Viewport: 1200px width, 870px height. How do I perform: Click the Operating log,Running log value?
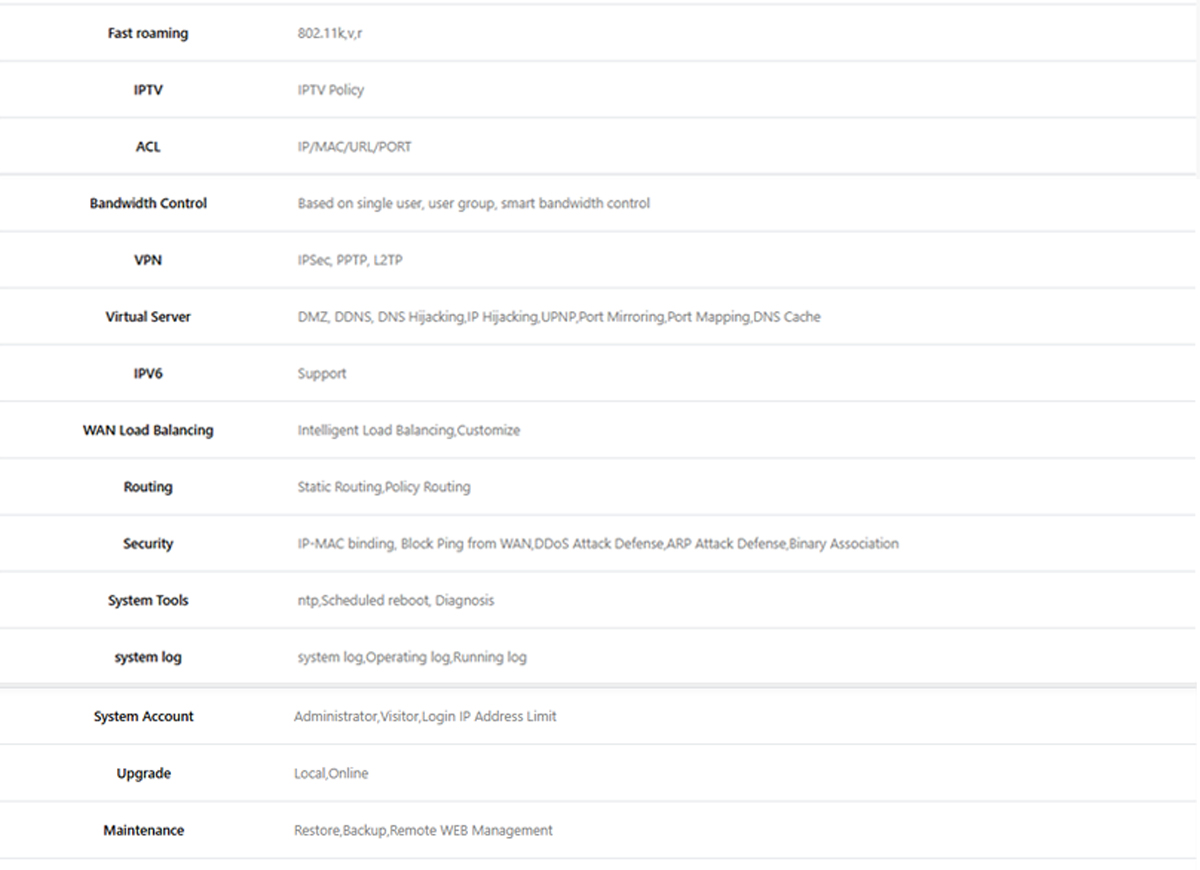point(411,658)
